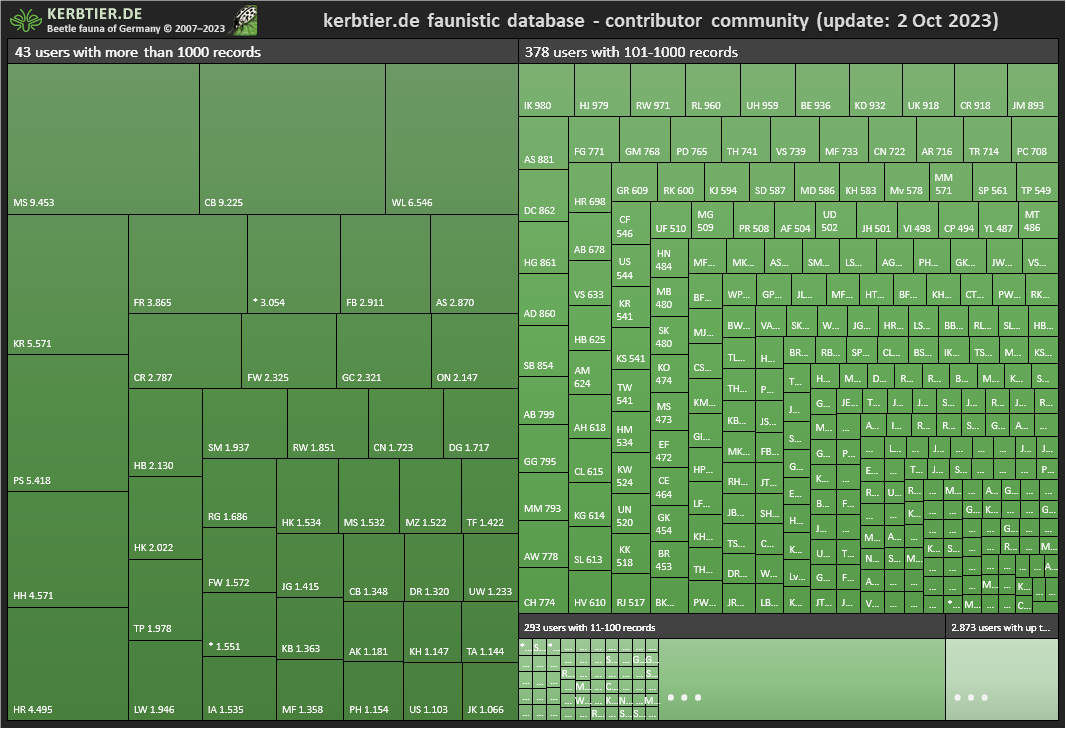Select the CB 9.225 treemap tile
This screenshot has width=1066, height=730.
point(292,139)
